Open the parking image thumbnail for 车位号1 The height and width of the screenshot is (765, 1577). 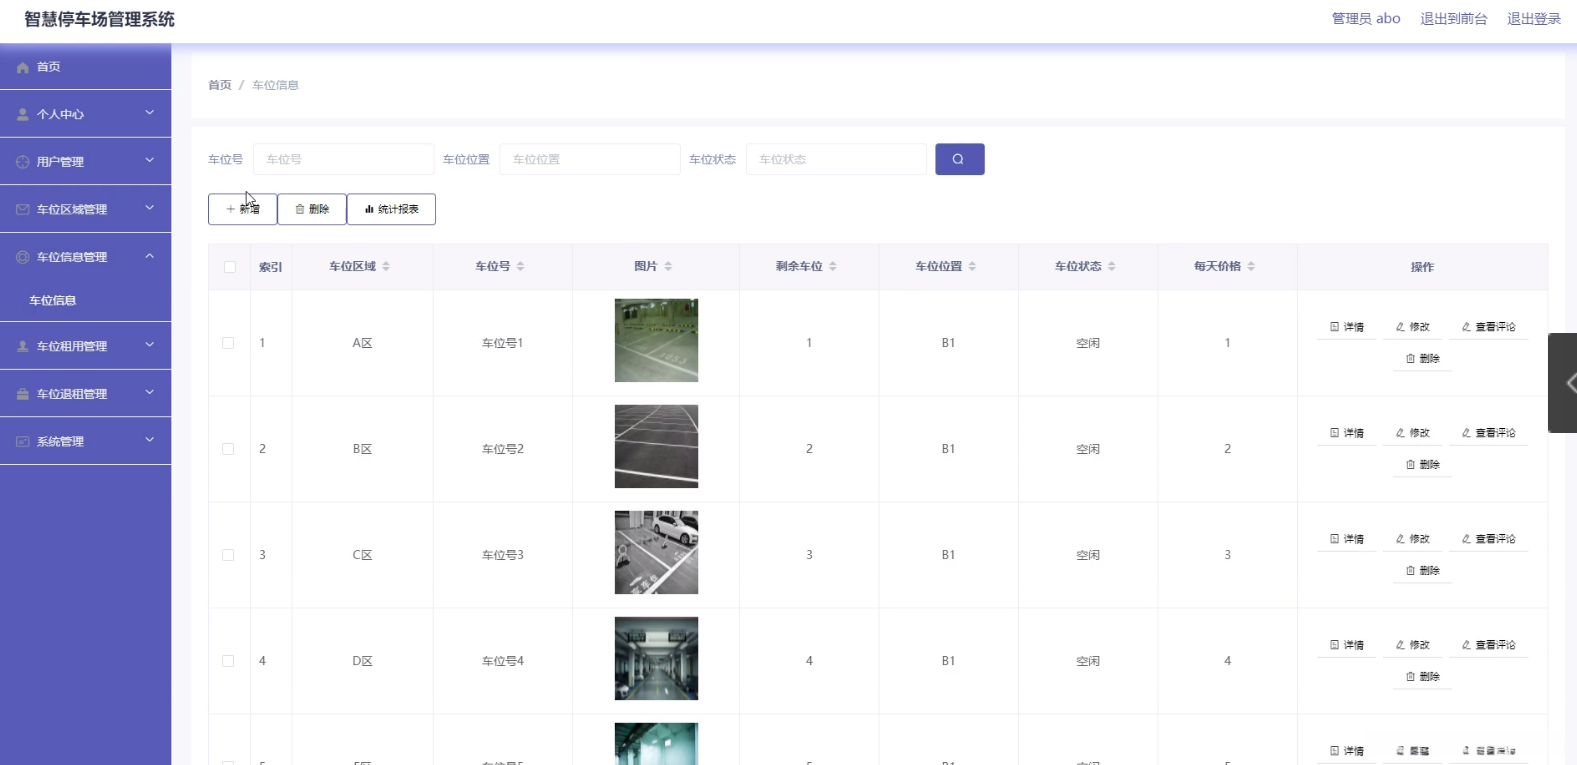tap(656, 340)
